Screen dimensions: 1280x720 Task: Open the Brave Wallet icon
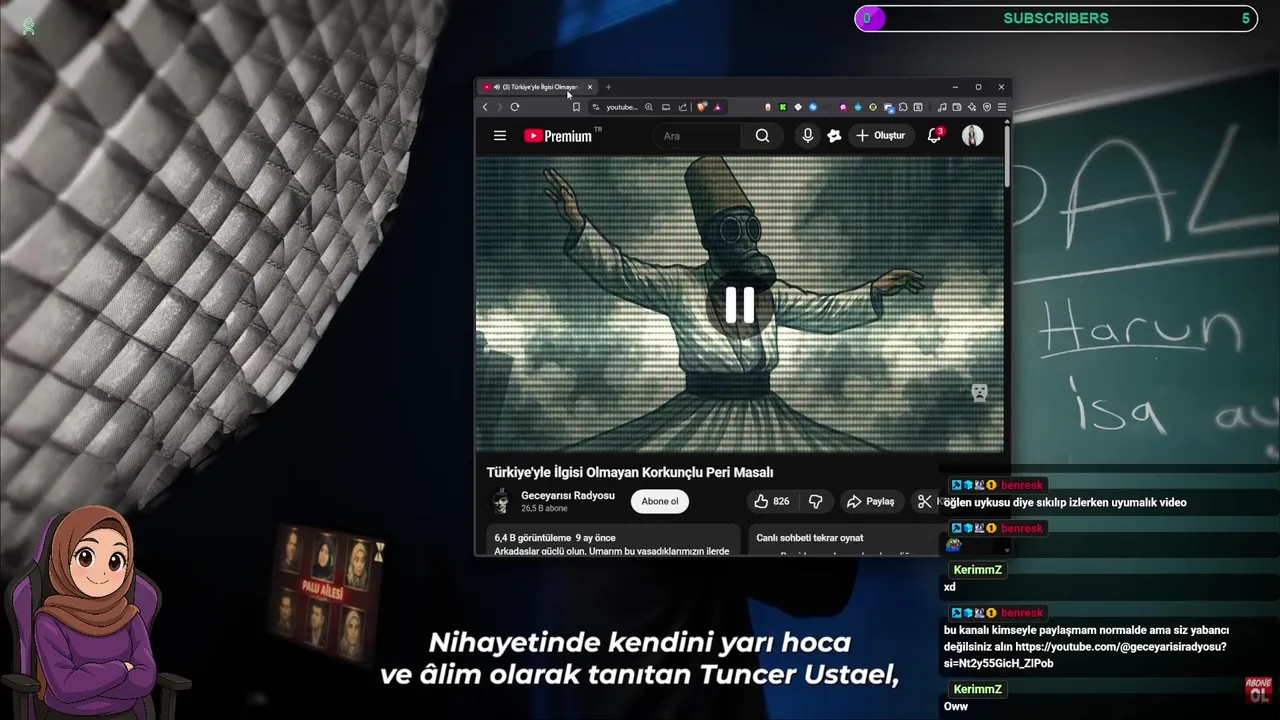(957, 107)
